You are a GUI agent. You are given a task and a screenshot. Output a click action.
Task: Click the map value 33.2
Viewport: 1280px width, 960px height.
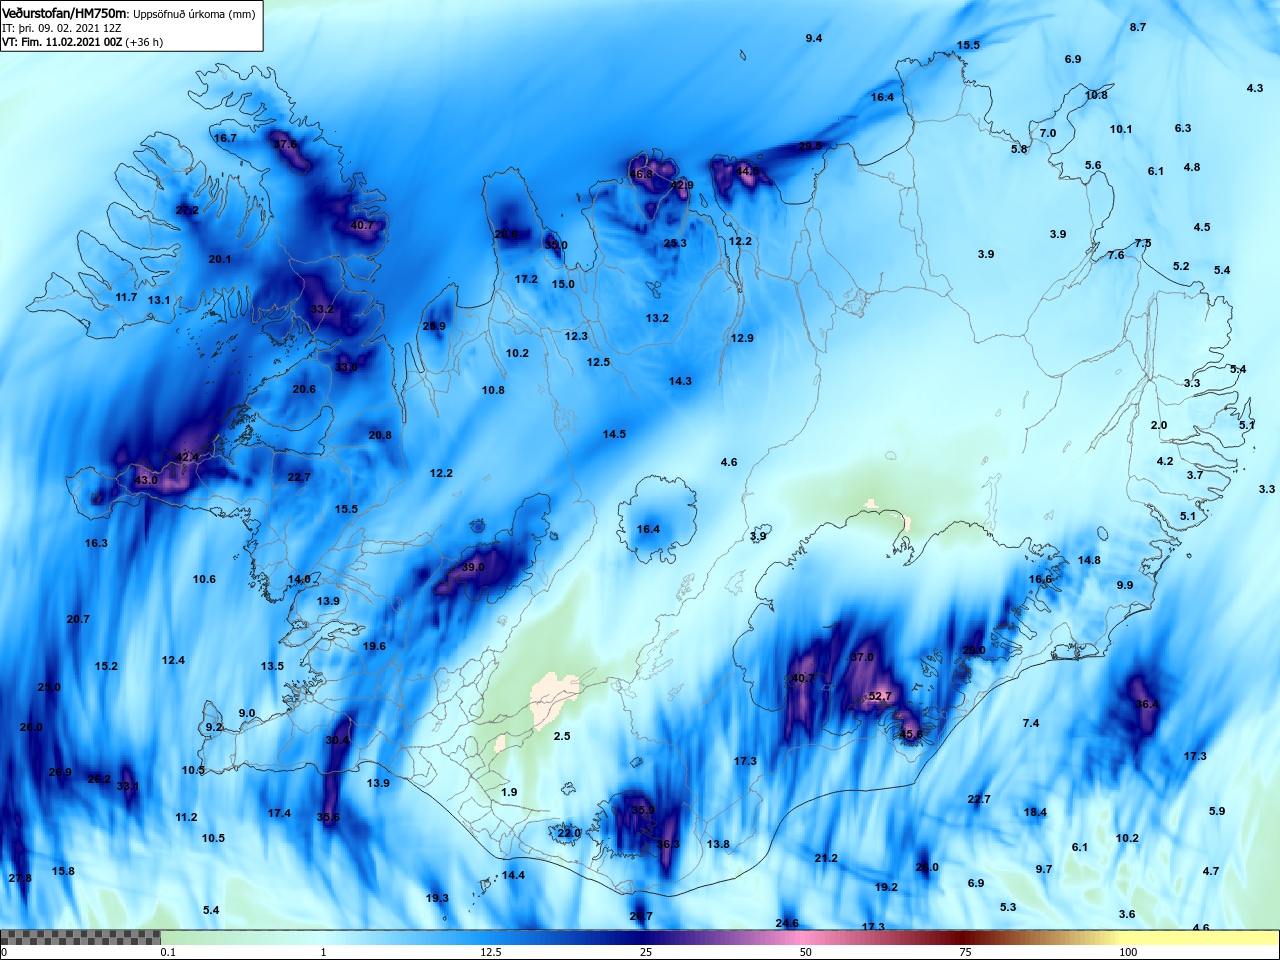click(x=322, y=309)
